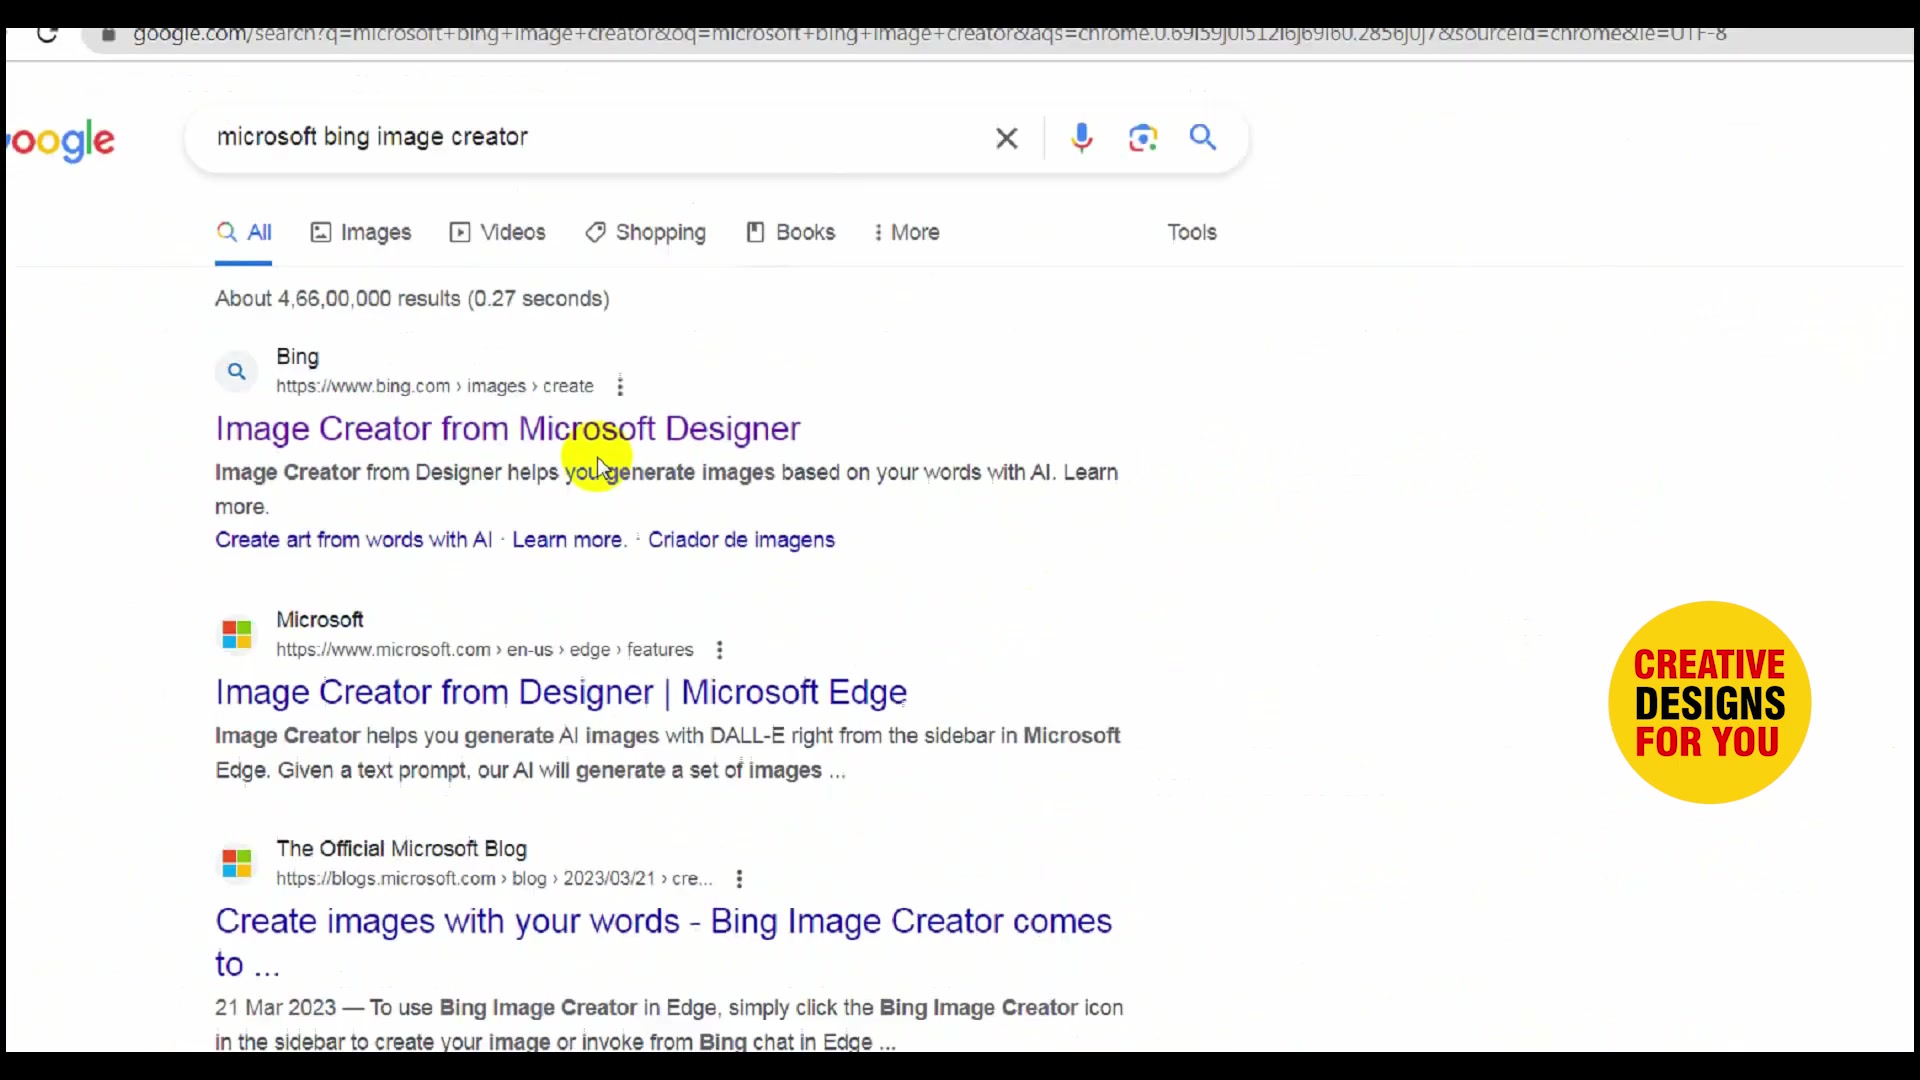Click inside the search query field
Screen dimensions: 1920x1080
[600, 138]
